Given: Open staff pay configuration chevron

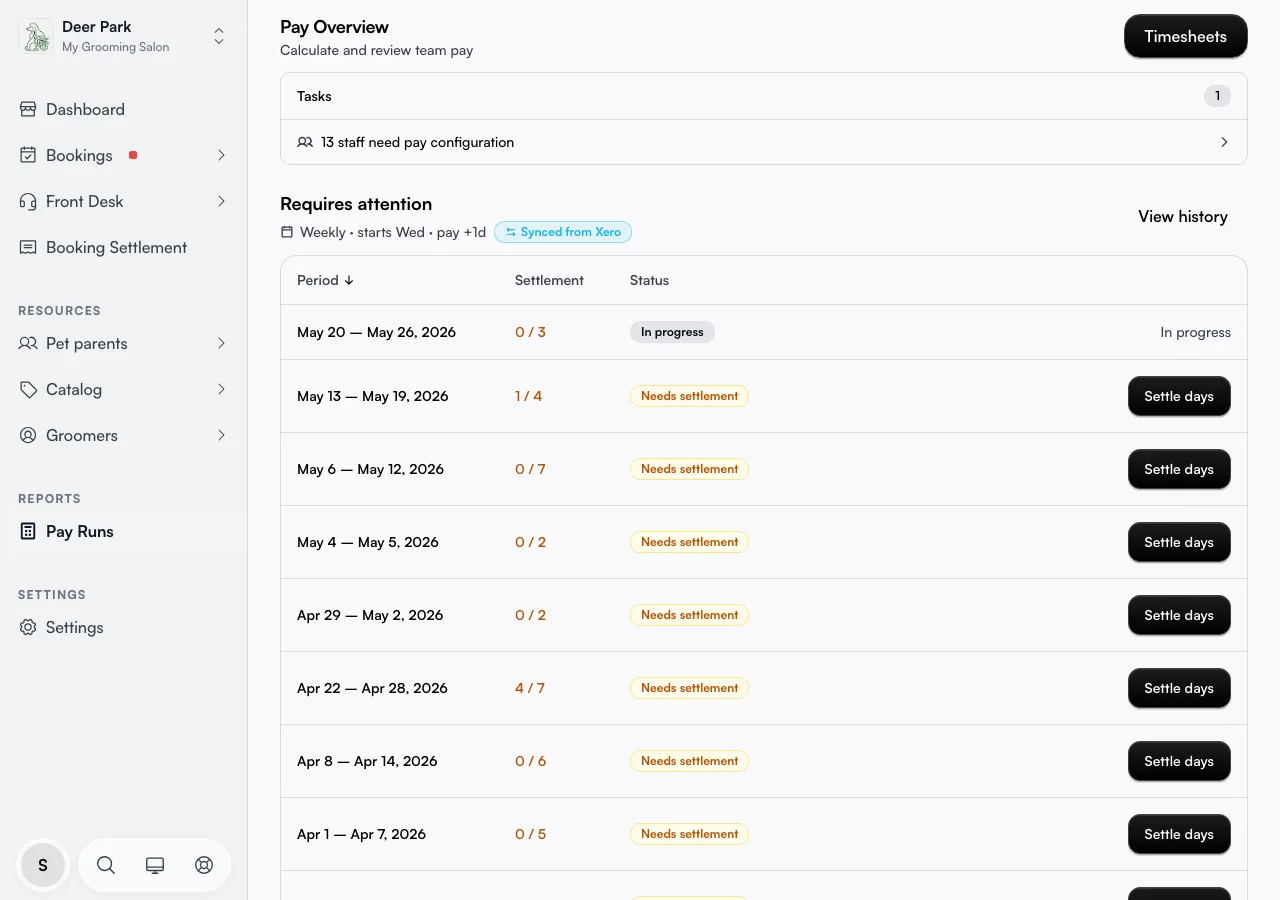Looking at the screenshot, I should (x=1224, y=143).
